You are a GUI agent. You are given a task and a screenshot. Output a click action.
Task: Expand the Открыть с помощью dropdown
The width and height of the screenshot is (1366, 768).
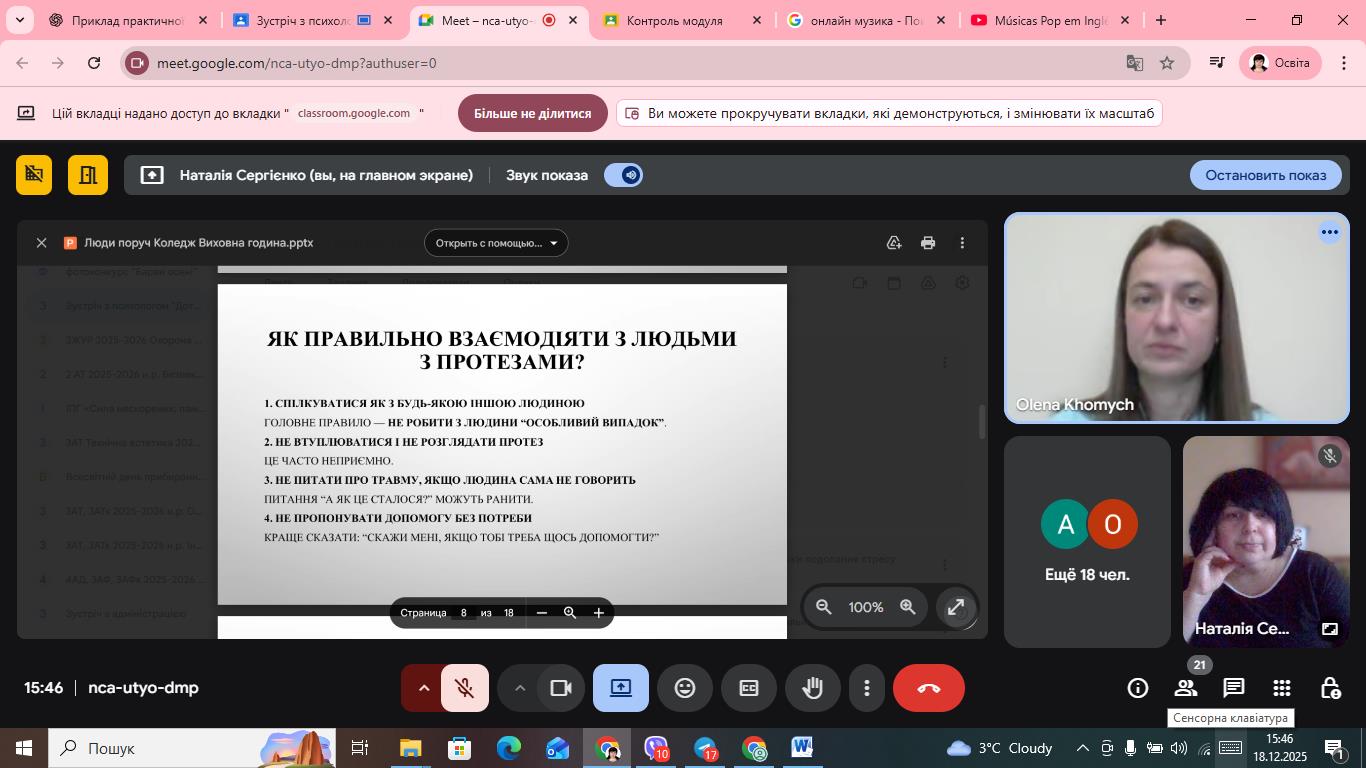pyautogui.click(x=496, y=243)
